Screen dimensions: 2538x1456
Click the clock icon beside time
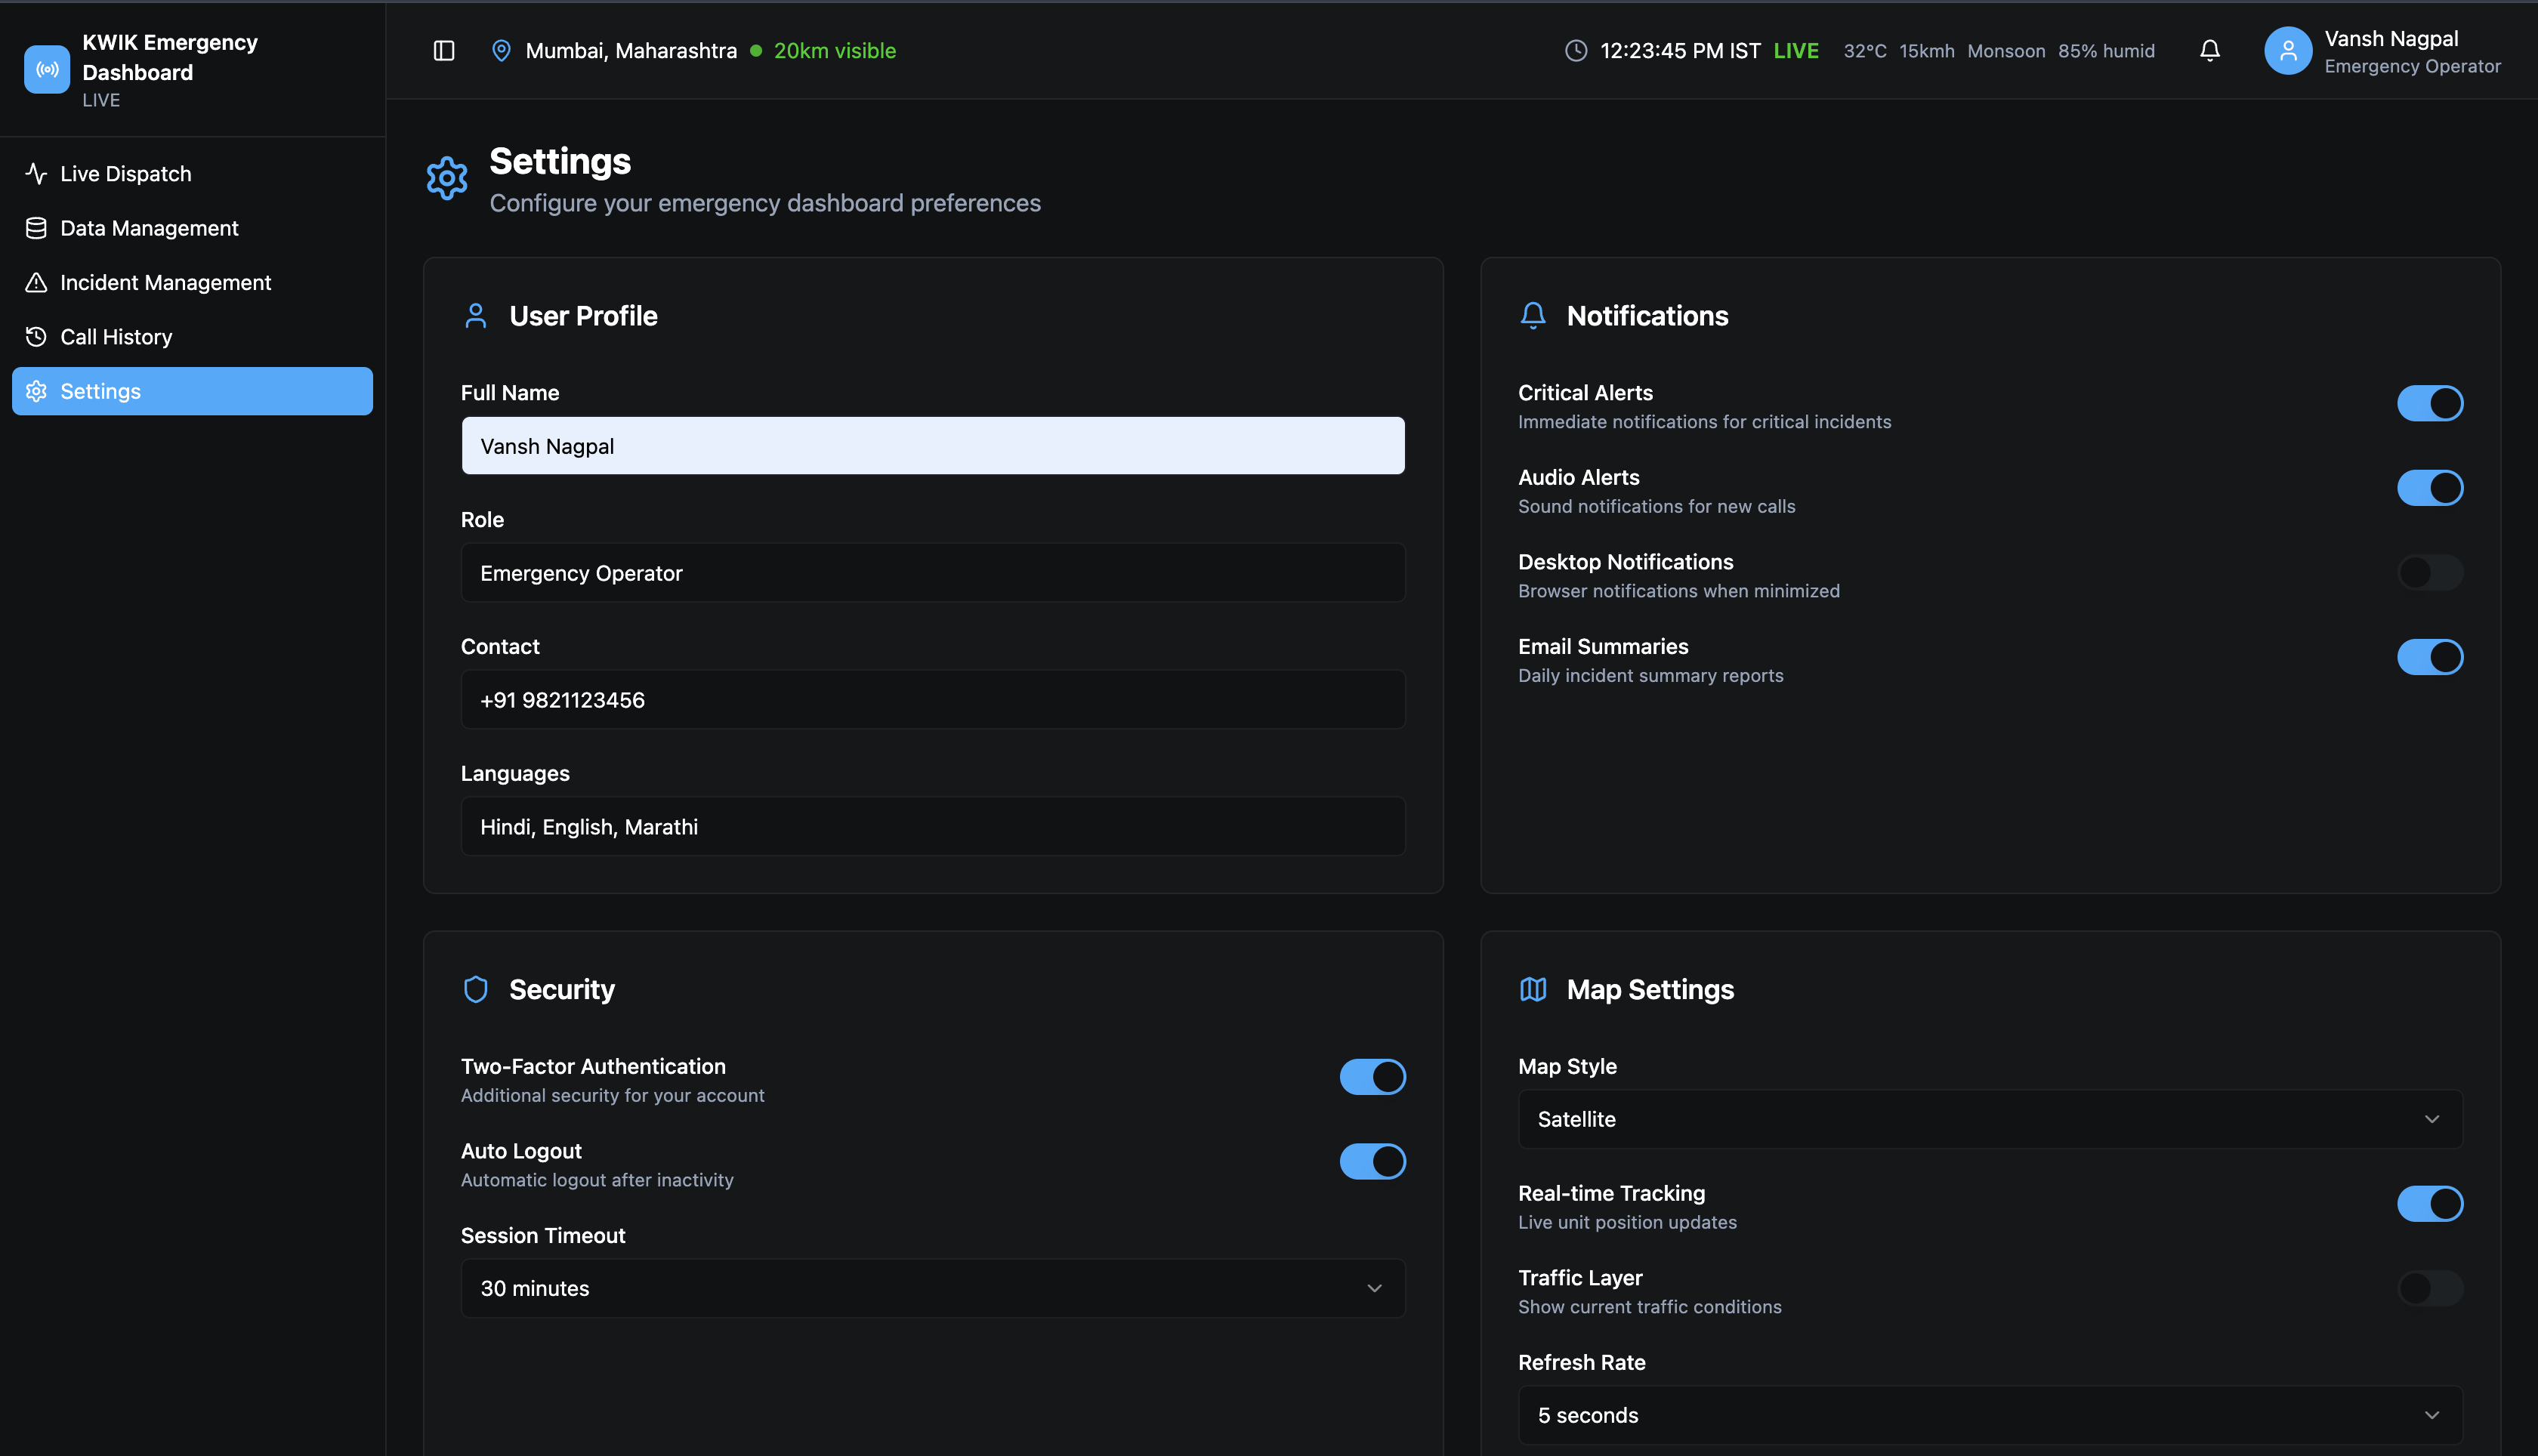point(1576,51)
